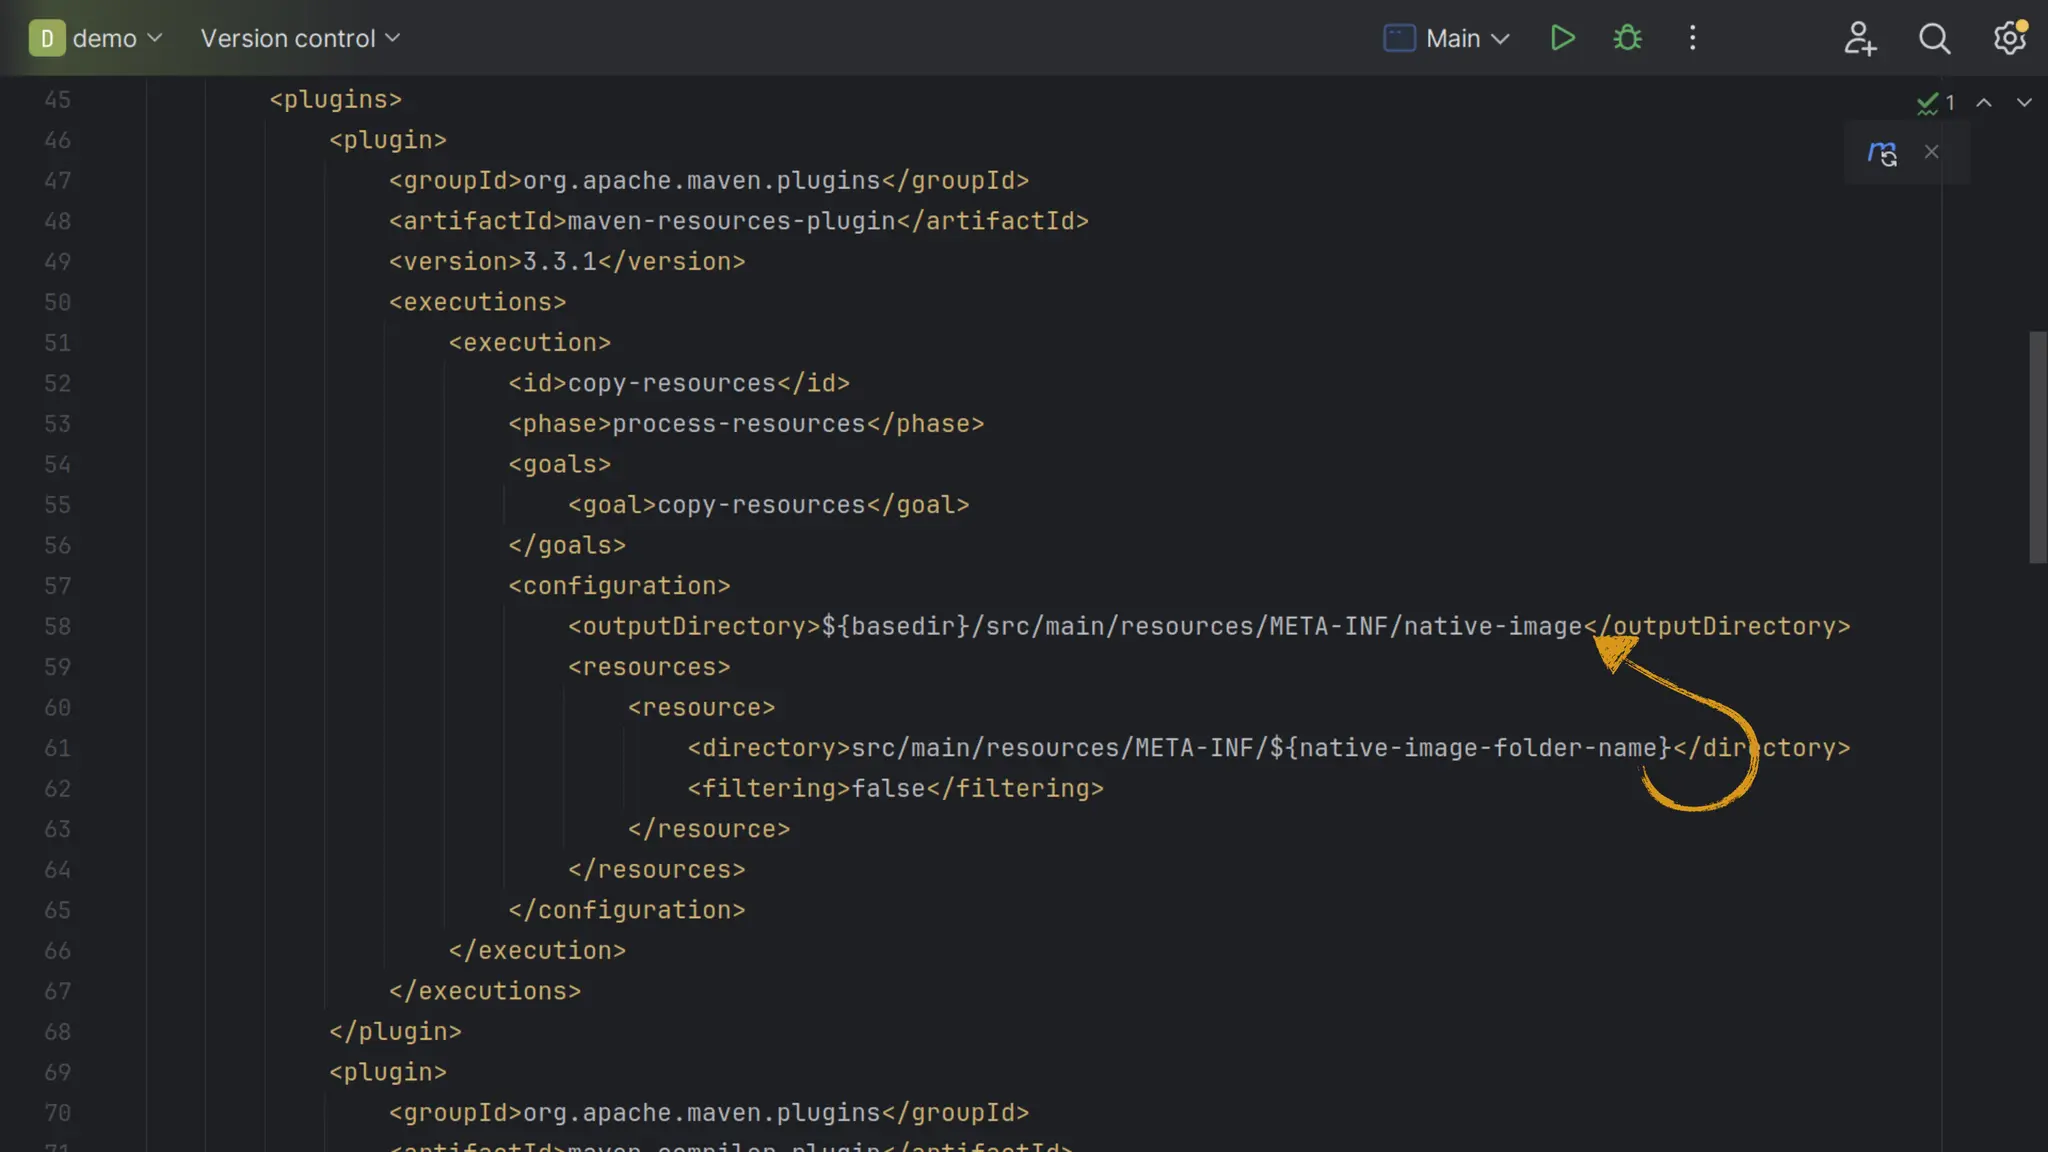Close the Maven reload popup
The image size is (2048, 1152).
1931,151
